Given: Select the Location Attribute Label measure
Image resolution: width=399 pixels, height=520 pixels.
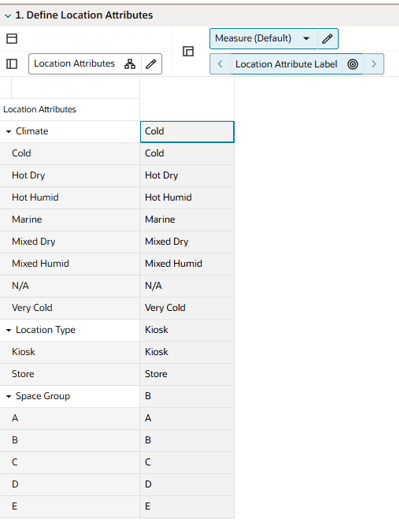Looking at the screenshot, I should tap(286, 64).
